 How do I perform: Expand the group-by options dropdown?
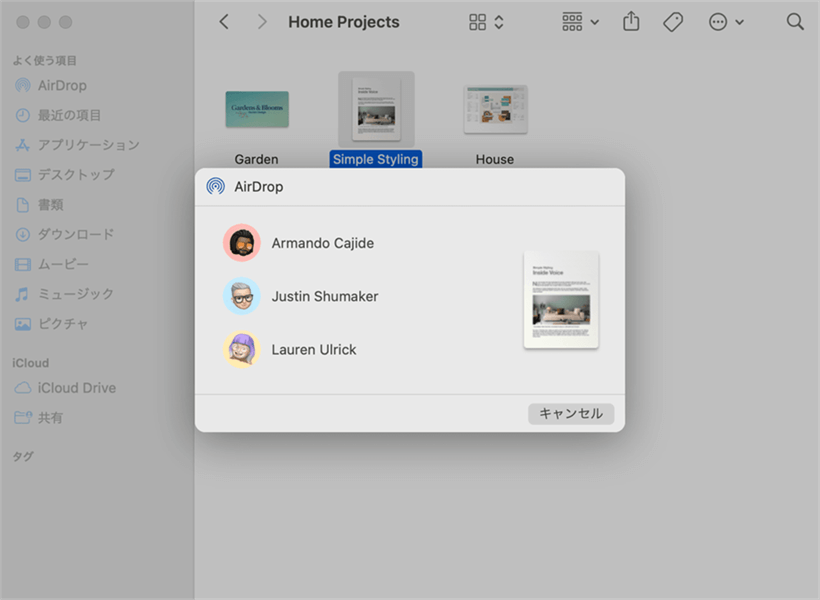point(580,22)
